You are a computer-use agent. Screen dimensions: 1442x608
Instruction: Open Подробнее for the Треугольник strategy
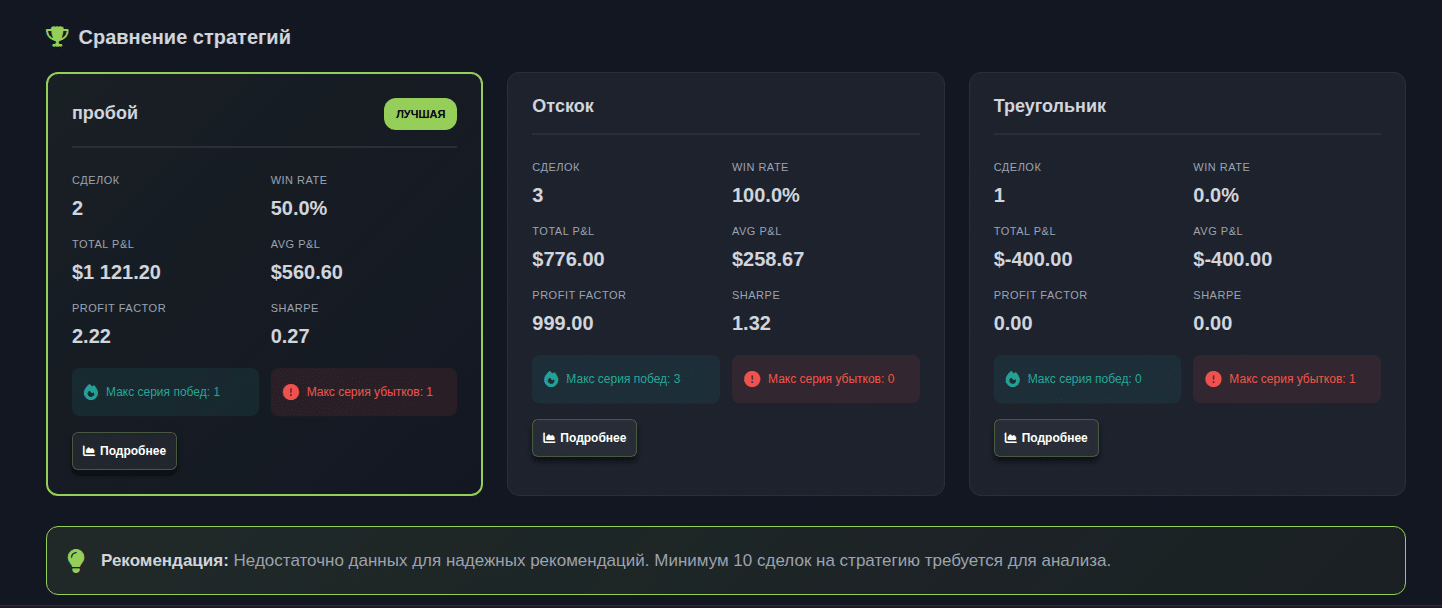coord(1046,438)
